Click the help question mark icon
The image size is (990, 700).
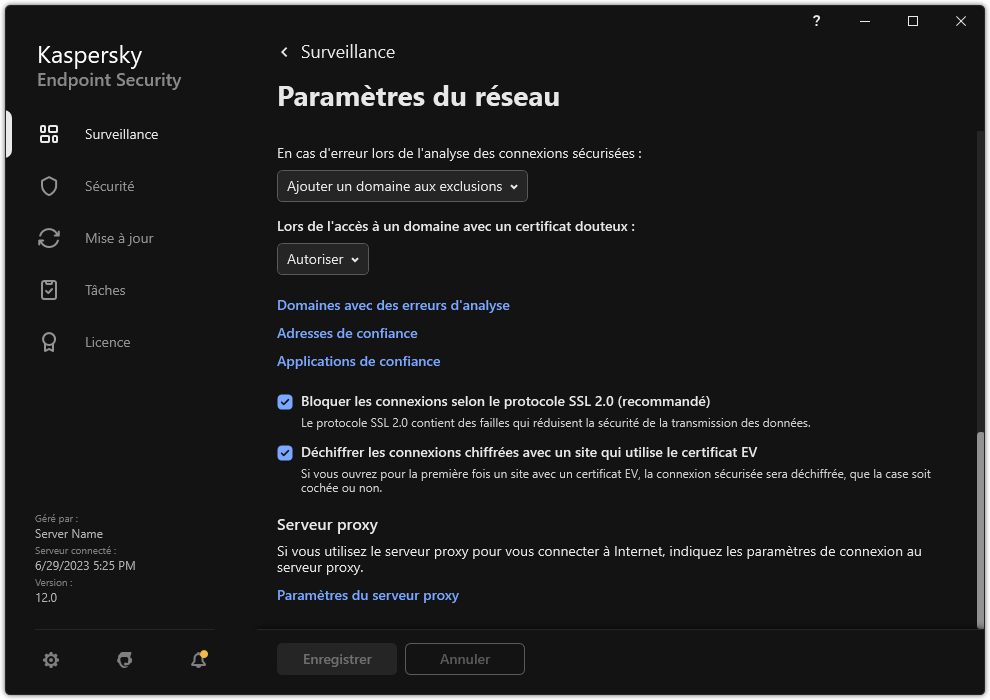[815, 21]
